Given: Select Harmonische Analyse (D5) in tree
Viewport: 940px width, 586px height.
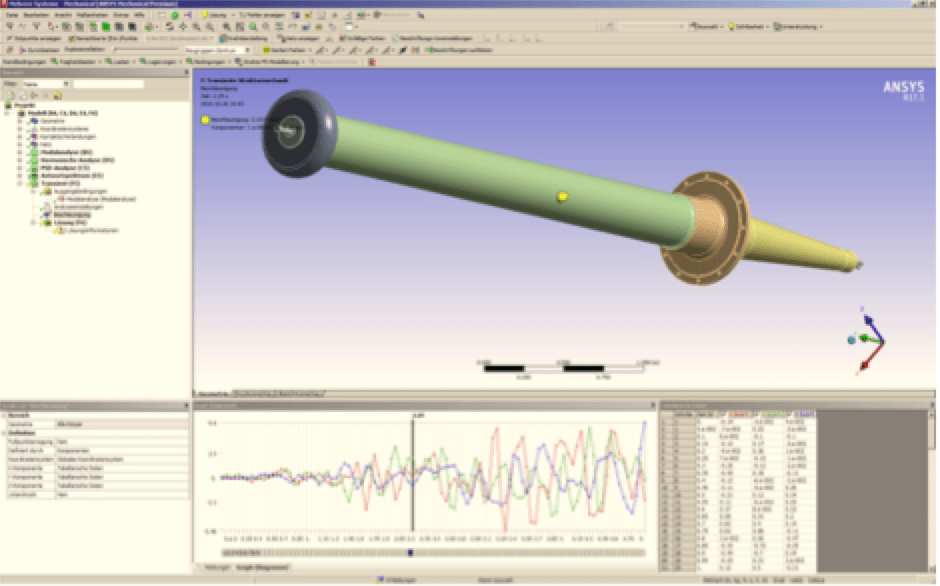Looking at the screenshot, I should pos(77,160).
